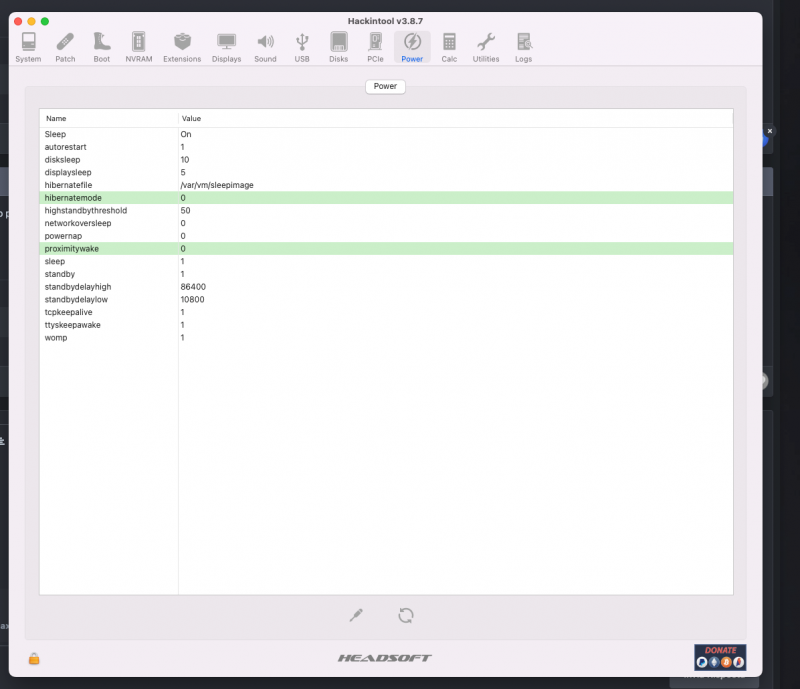
Task: Select the autorestart row
Action: point(386,147)
